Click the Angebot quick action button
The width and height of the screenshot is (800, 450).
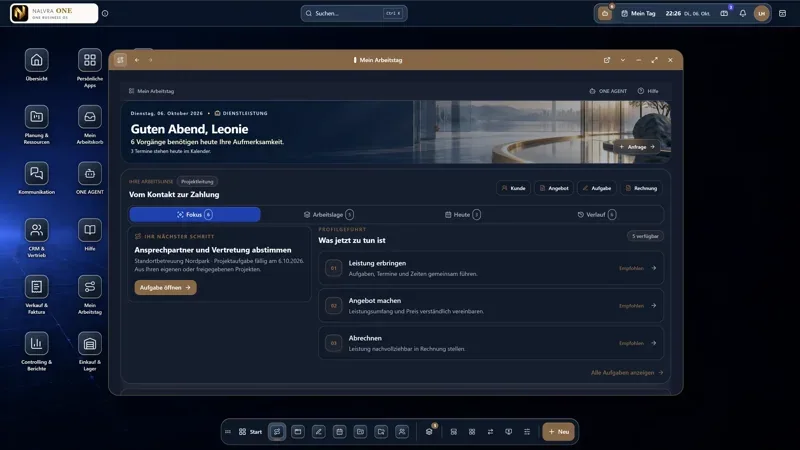click(x=554, y=188)
